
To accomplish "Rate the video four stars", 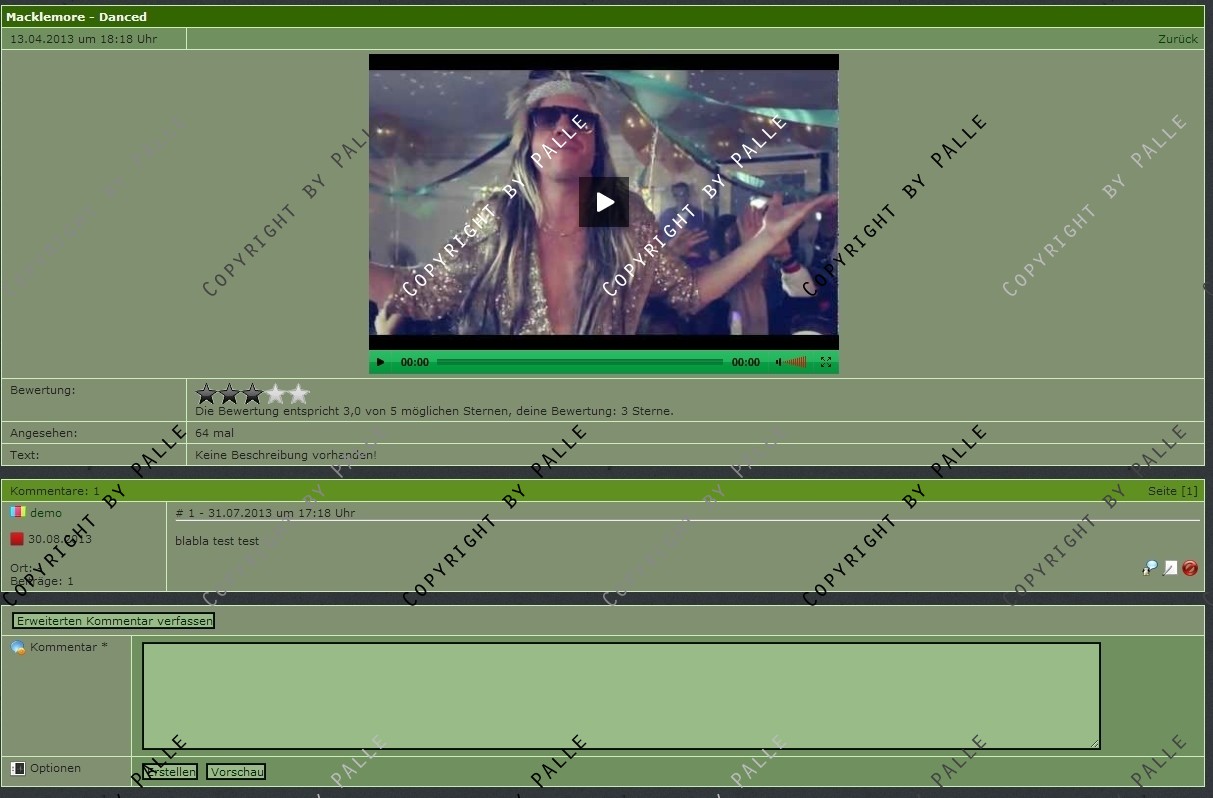I will 276,394.
